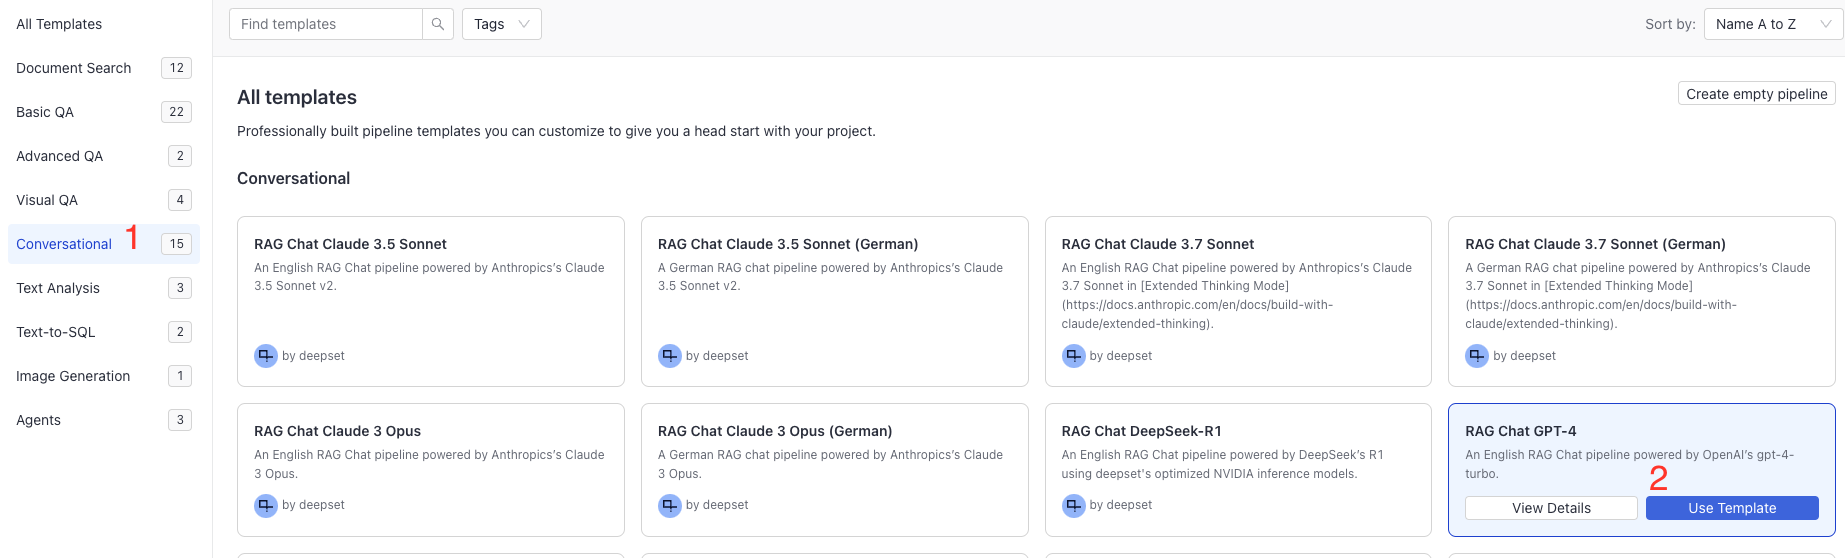This screenshot has width=1845, height=558.
Task: Click DeepSeek-R1 card description text
Action: pyautogui.click(x=1222, y=464)
